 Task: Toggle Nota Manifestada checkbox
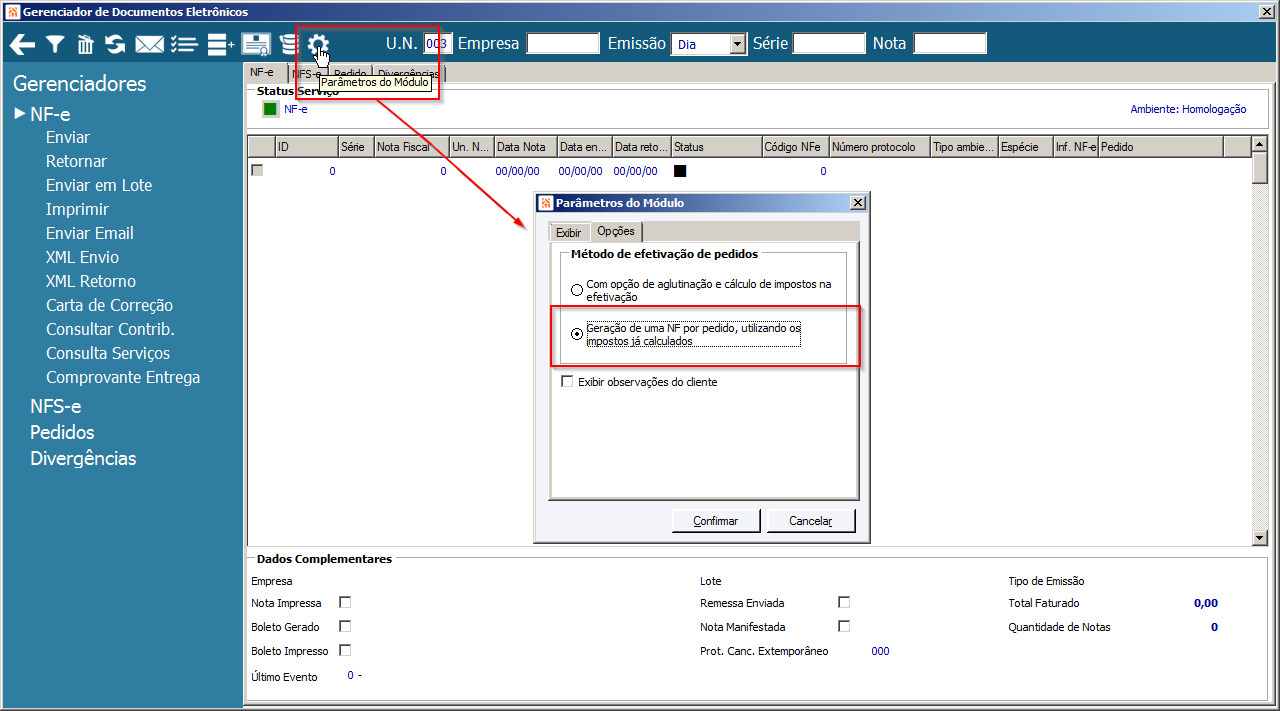tap(844, 626)
